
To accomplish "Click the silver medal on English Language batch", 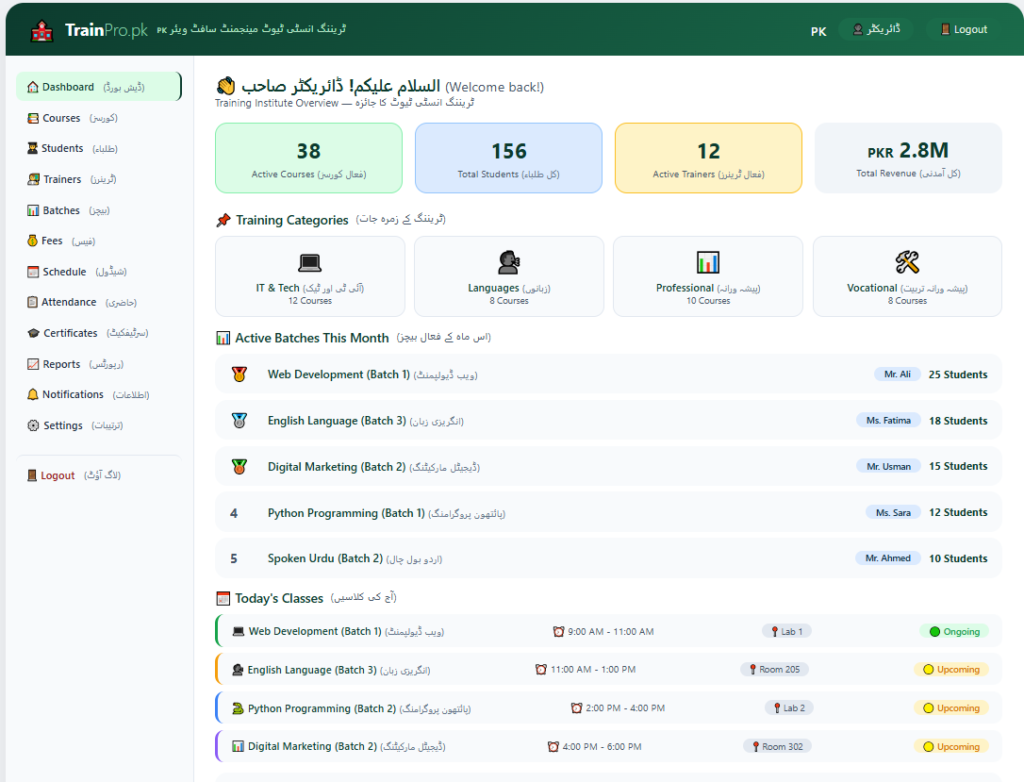I will click(x=239, y=421).
